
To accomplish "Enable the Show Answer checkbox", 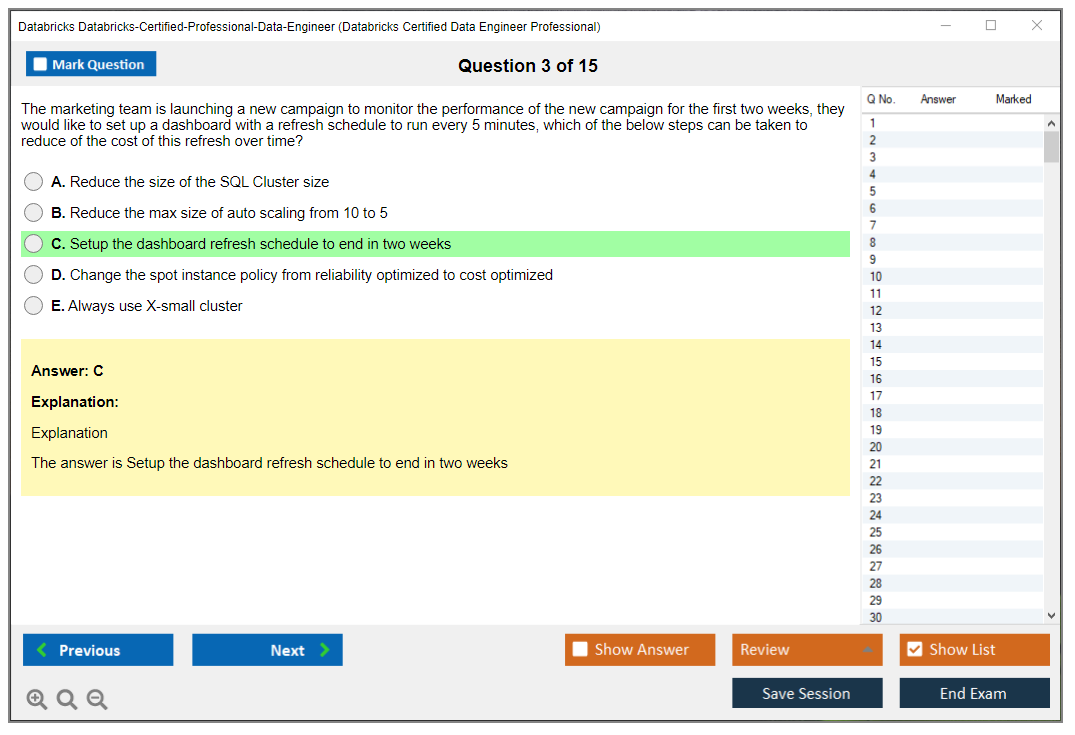I will (581, 650).
